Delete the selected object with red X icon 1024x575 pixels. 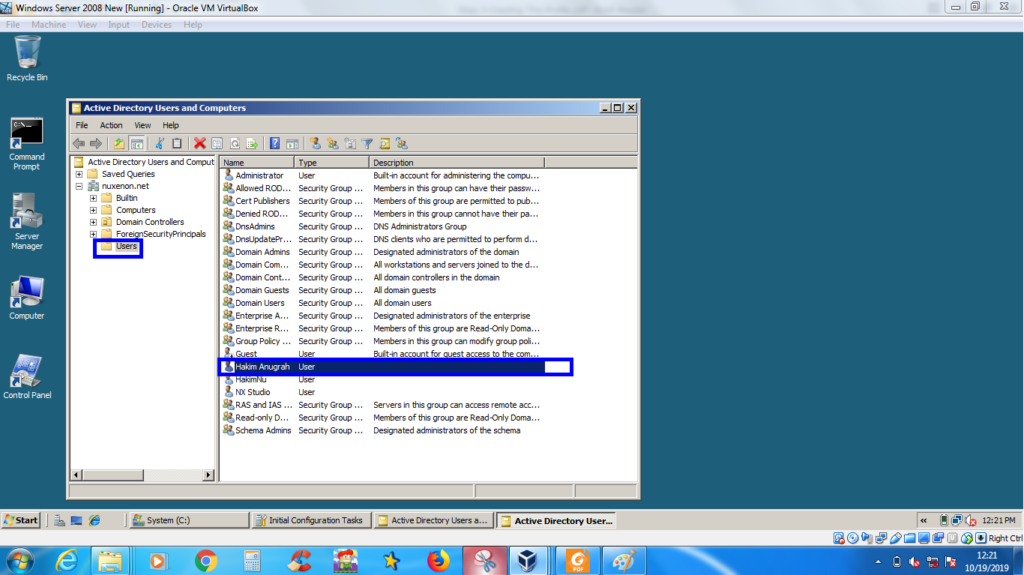pyautogui.click(x=199, y=143)
